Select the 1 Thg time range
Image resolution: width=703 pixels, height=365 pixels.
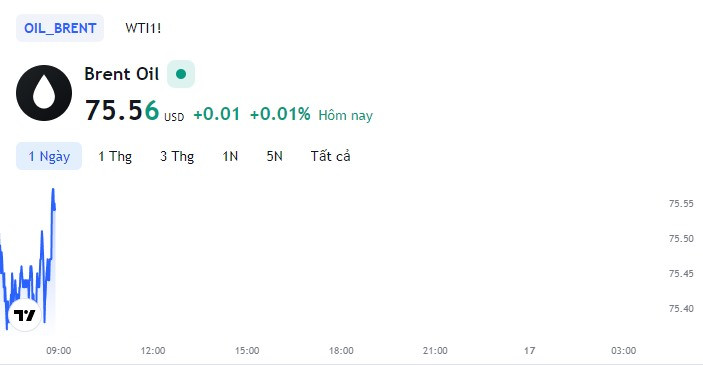(x=115, y=156)
